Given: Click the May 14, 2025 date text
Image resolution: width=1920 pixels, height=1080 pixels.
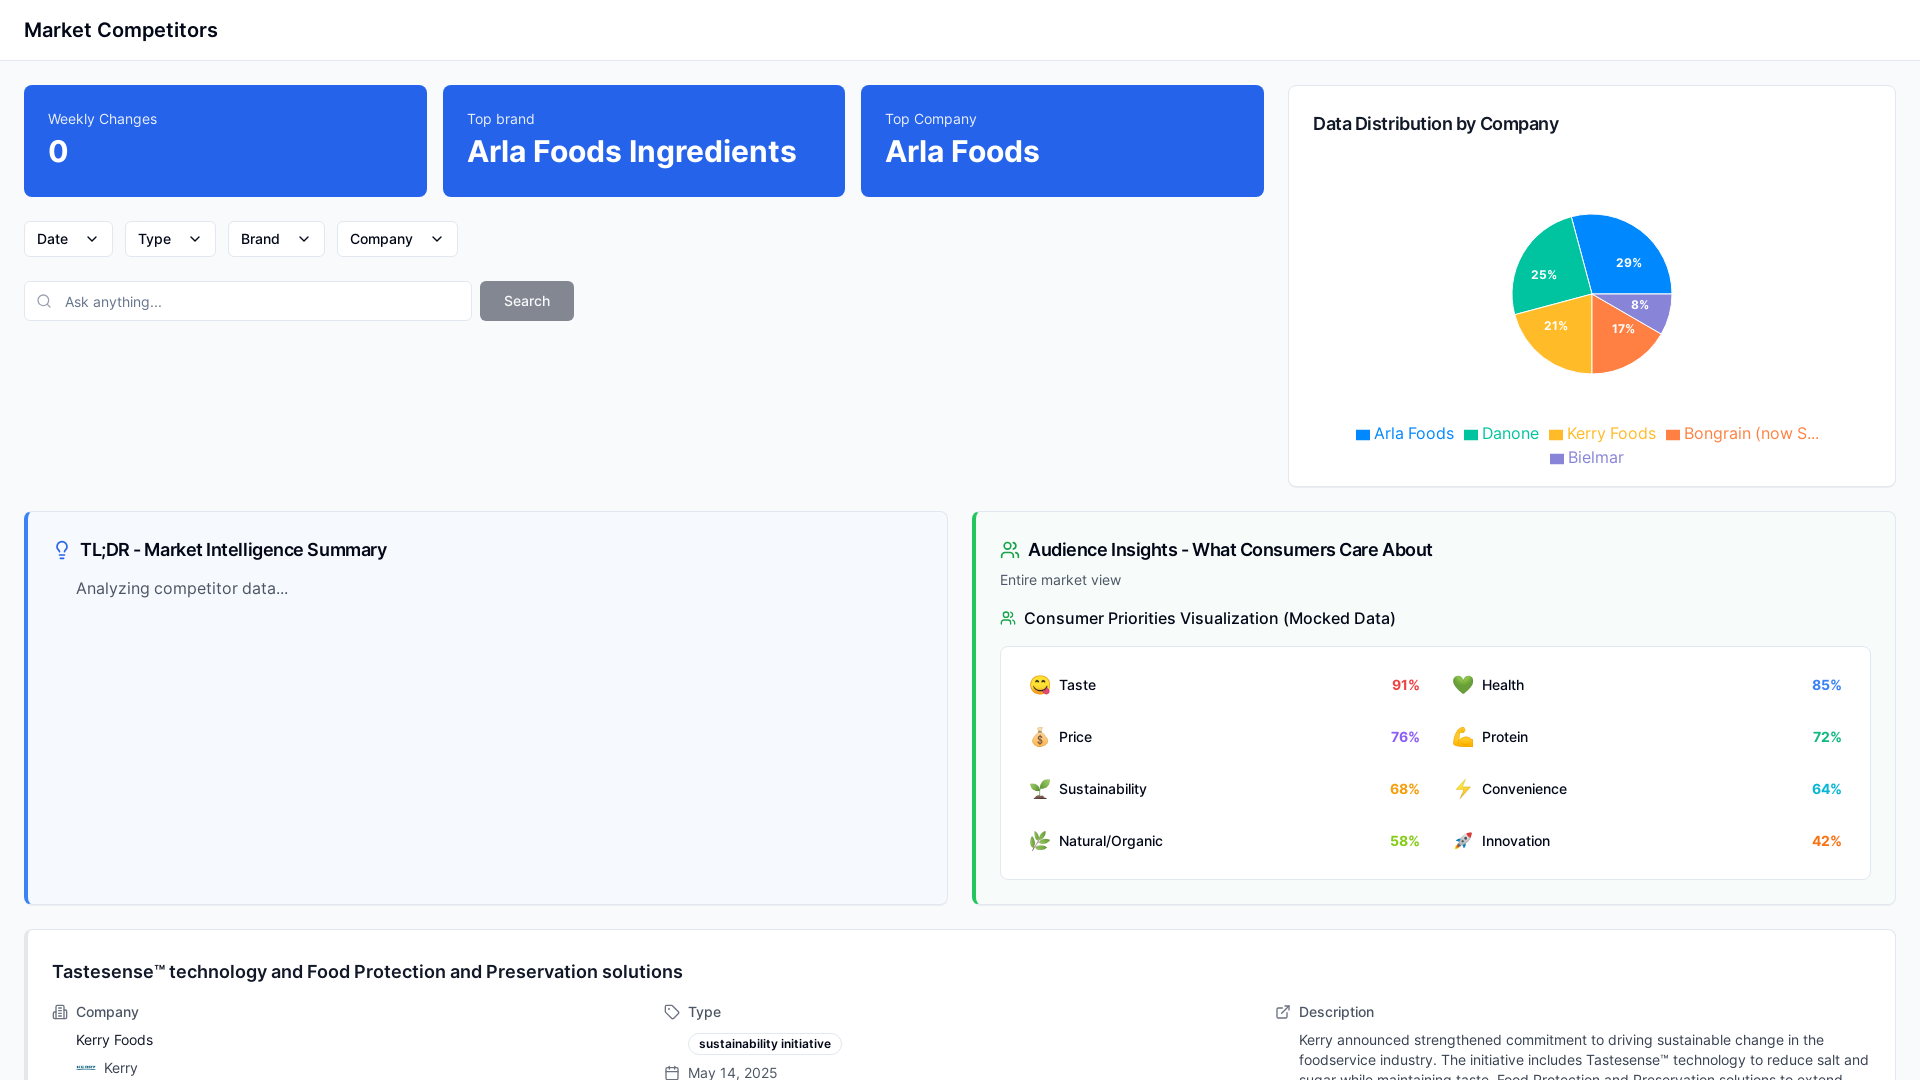Looking at the screenshot, I should click(732, 1073).
